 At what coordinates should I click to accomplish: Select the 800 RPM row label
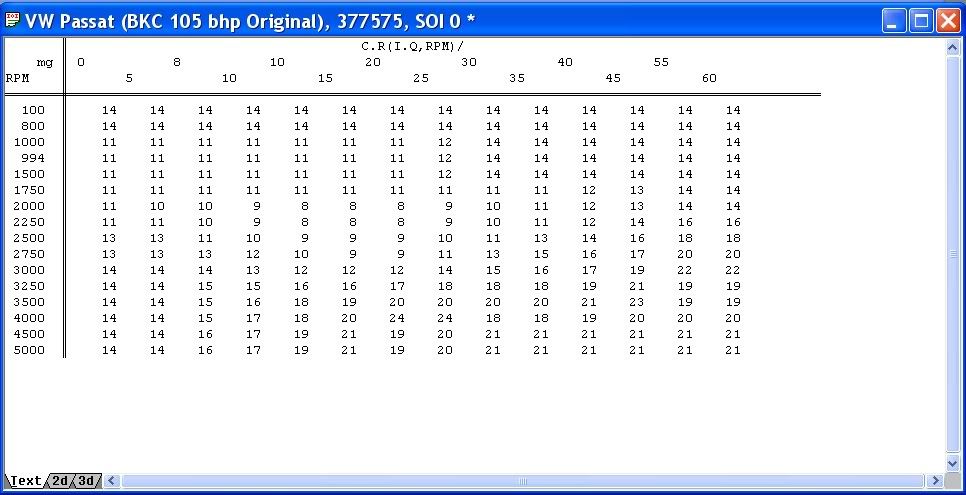coord(33,126)
